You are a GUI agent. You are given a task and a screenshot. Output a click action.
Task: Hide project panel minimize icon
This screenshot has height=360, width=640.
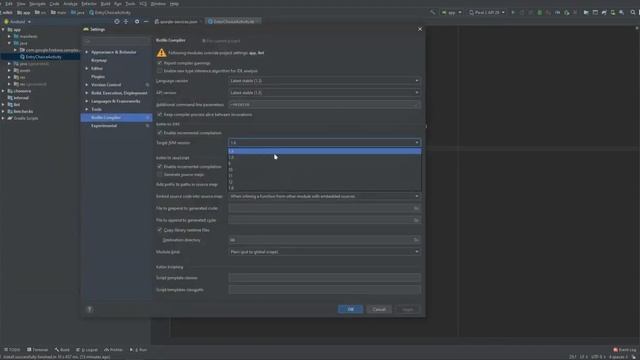click(146, 22)
